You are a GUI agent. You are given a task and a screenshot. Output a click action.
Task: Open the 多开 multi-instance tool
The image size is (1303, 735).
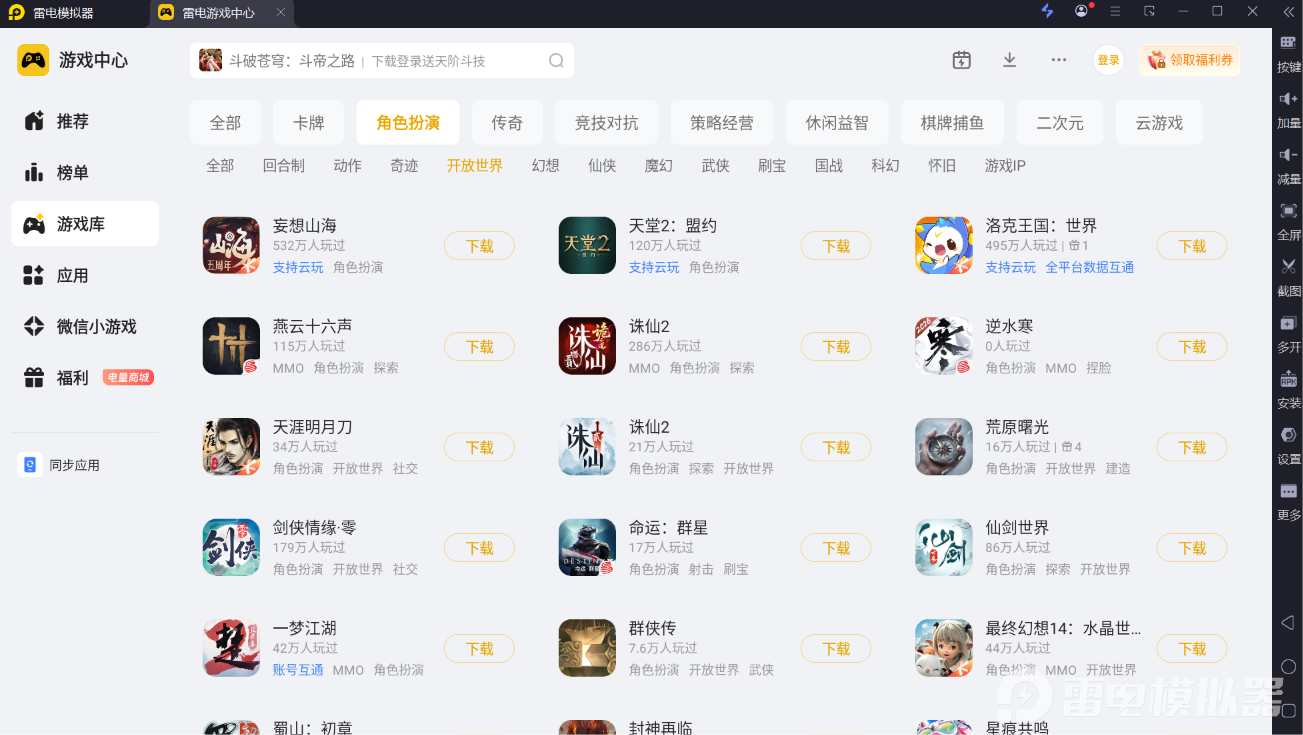pyautogui.click(x=1288, y=334)
